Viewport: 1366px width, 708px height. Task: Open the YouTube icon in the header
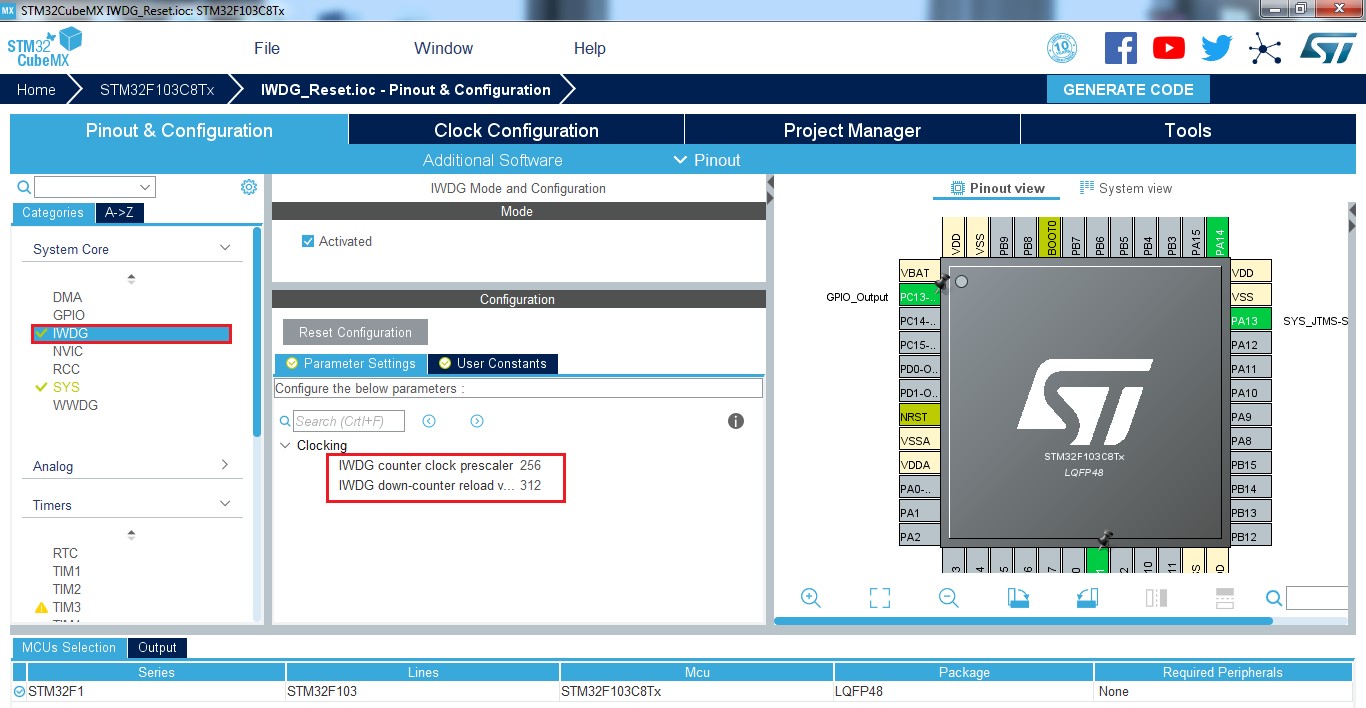[1168, 48]
